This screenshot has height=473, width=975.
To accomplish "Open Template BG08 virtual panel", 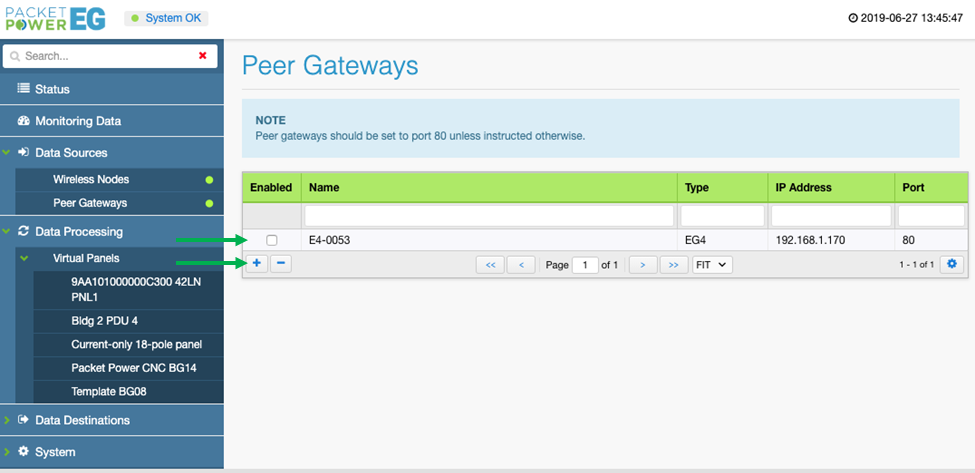I will click(x=109, y=391).
